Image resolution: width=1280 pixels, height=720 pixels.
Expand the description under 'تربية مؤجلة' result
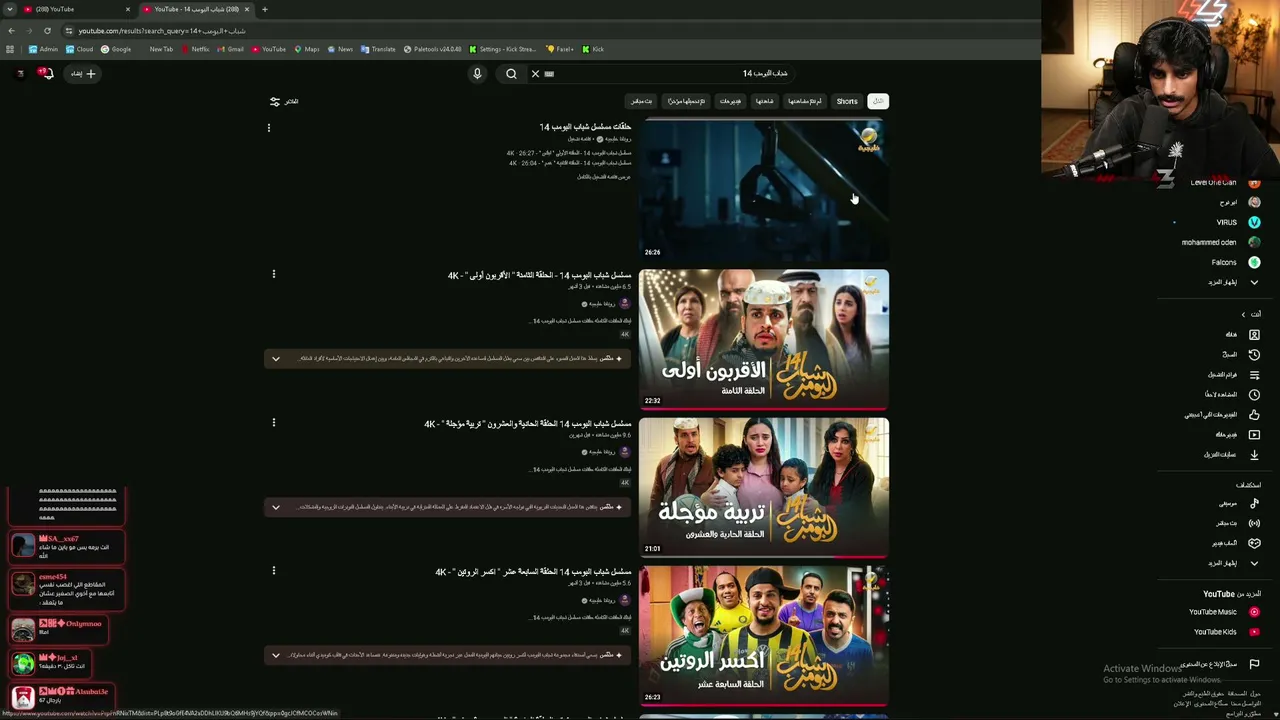point(276,507)
